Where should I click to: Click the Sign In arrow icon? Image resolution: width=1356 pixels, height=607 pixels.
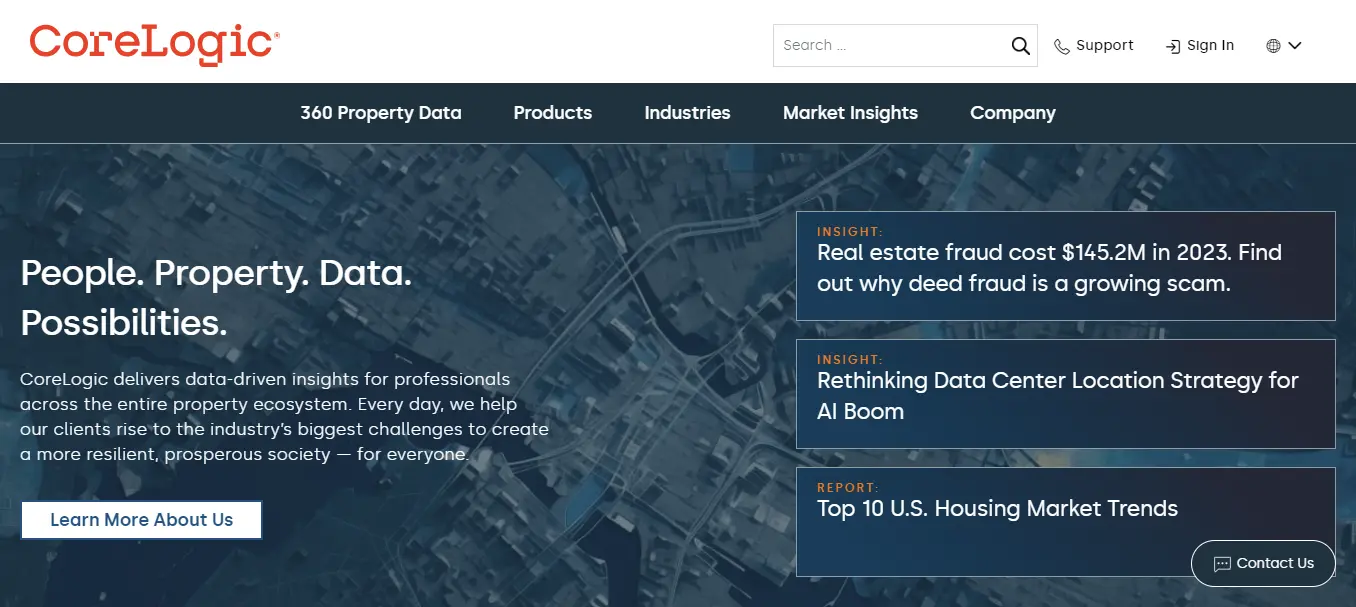(1173, 46)
